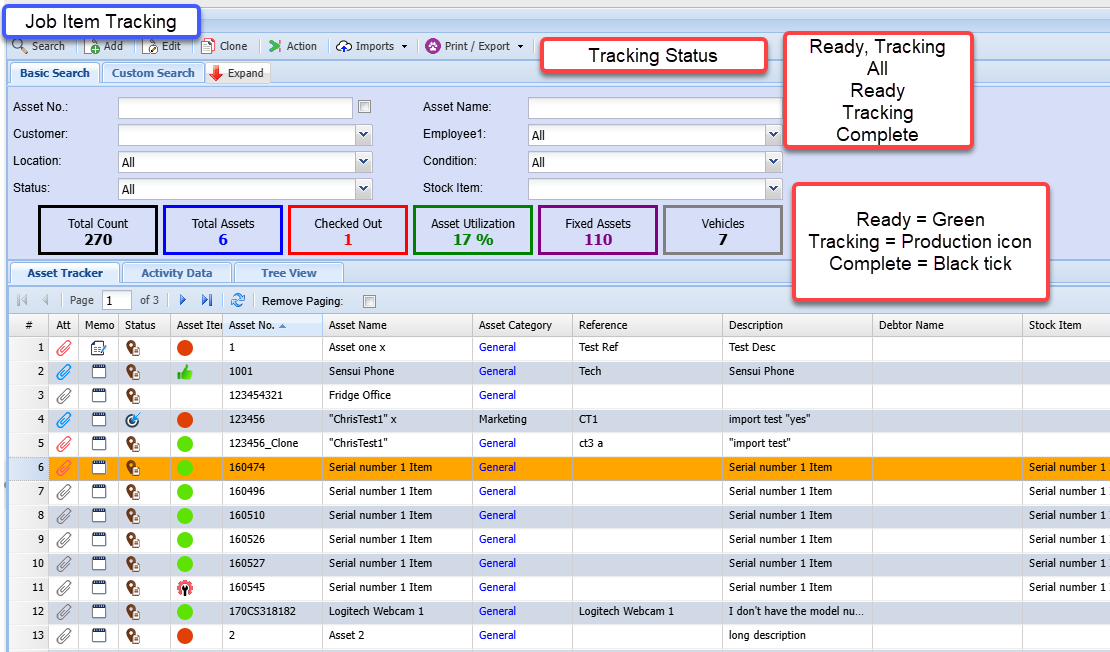Go to next page arrow
Viewport: 1110px width, 652px height.
pyautogui.click(x=183, y=300)
